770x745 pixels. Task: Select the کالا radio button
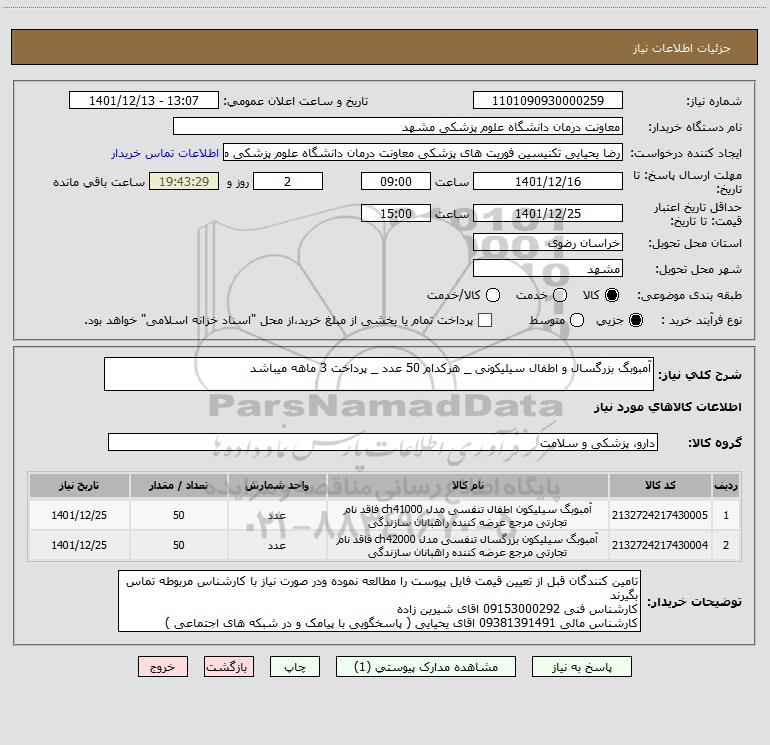tap(612, 295)
